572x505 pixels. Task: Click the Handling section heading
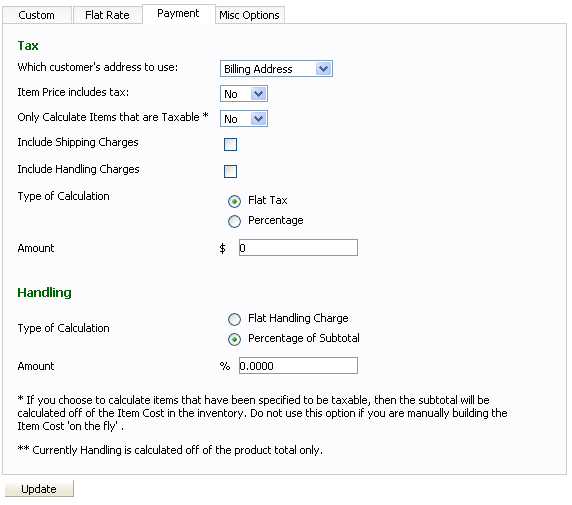coord(45,293)
